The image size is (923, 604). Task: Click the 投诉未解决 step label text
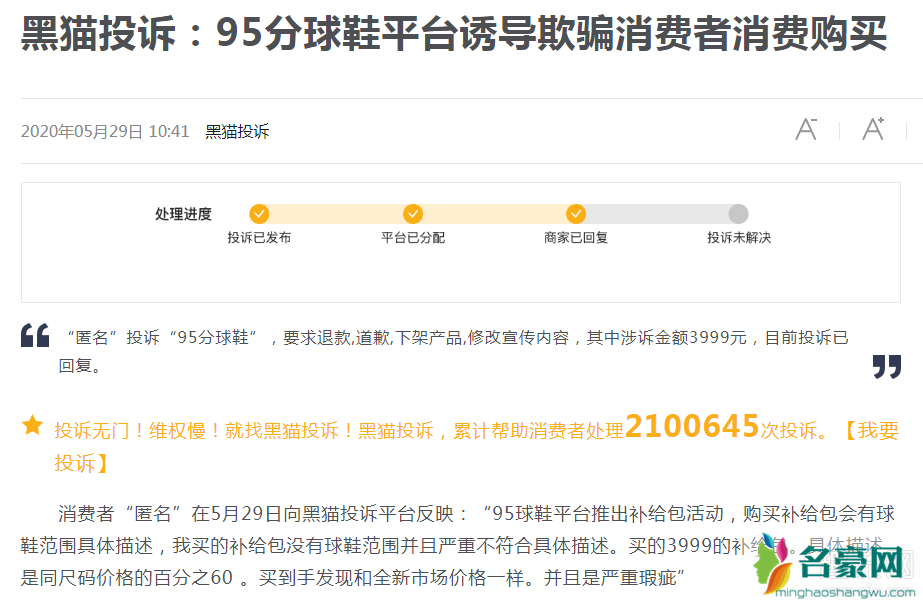(x=739, y=238)
